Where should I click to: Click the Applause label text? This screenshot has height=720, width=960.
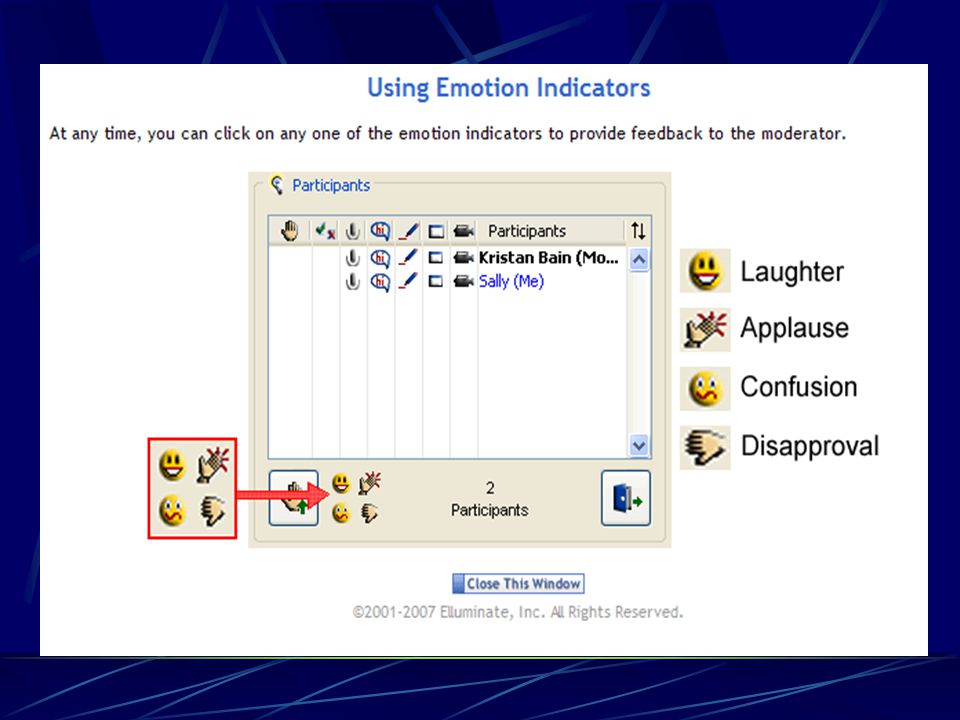(795, 328)
